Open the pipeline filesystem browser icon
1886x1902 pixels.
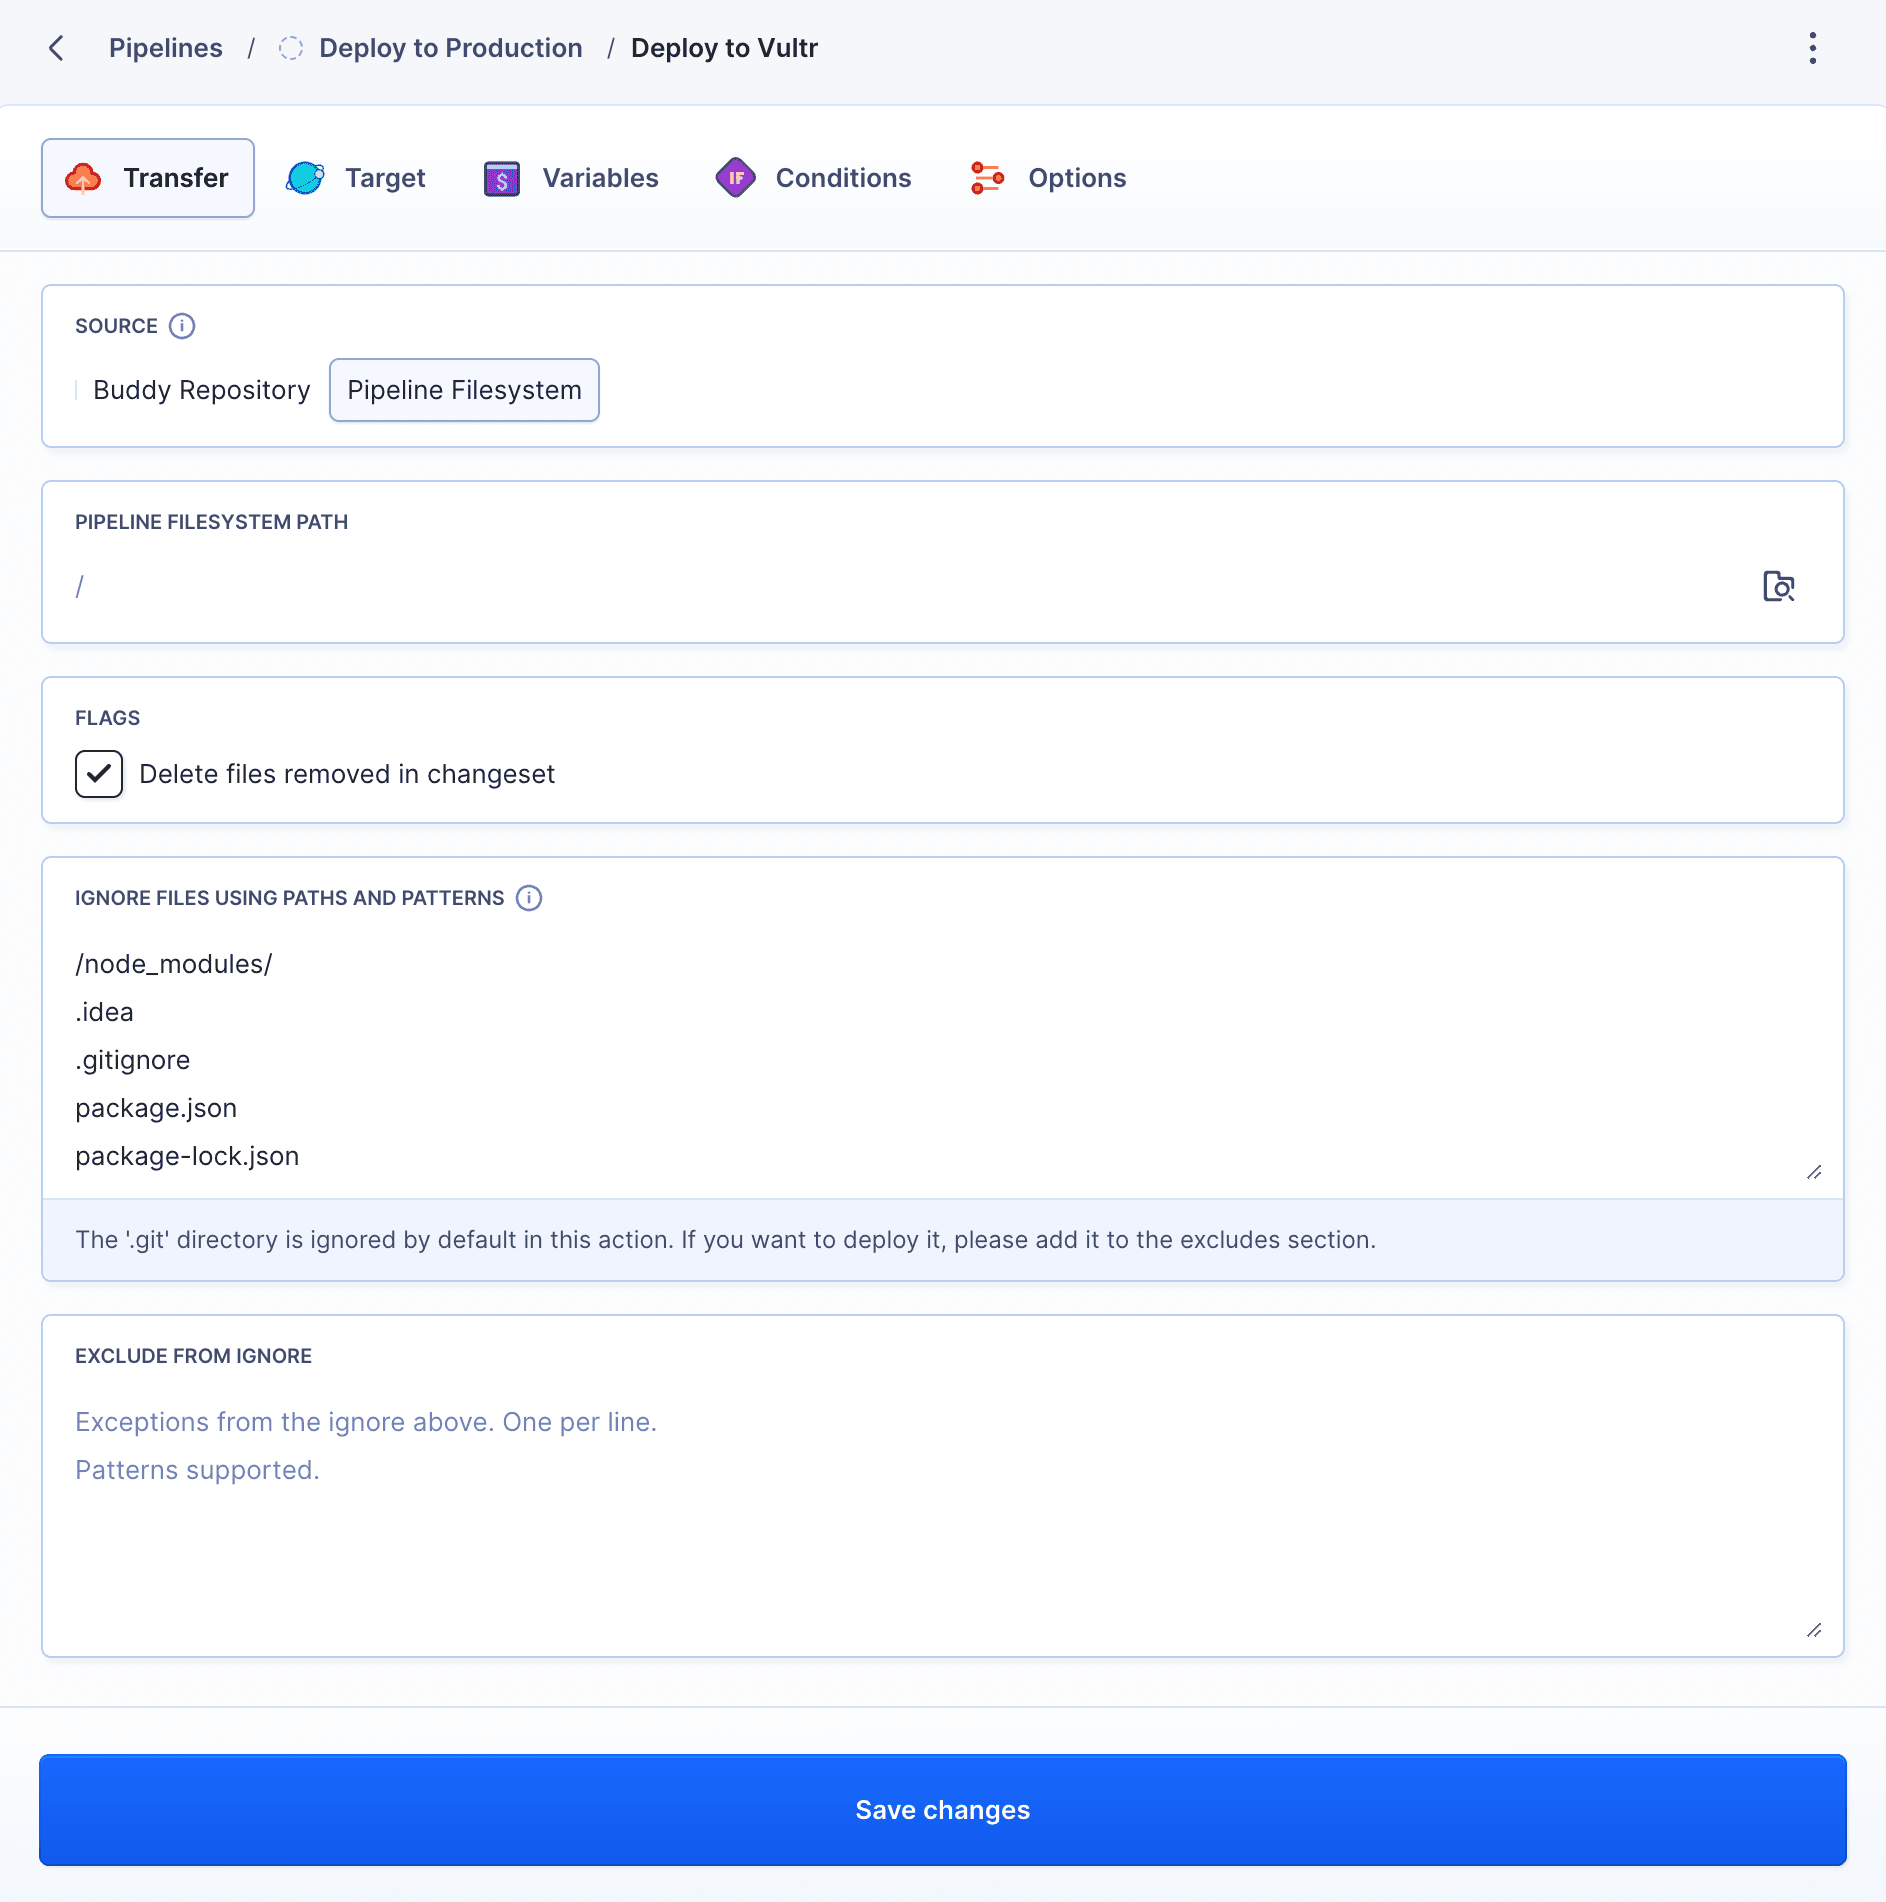pyautogui.click(x=1779, y=587)
